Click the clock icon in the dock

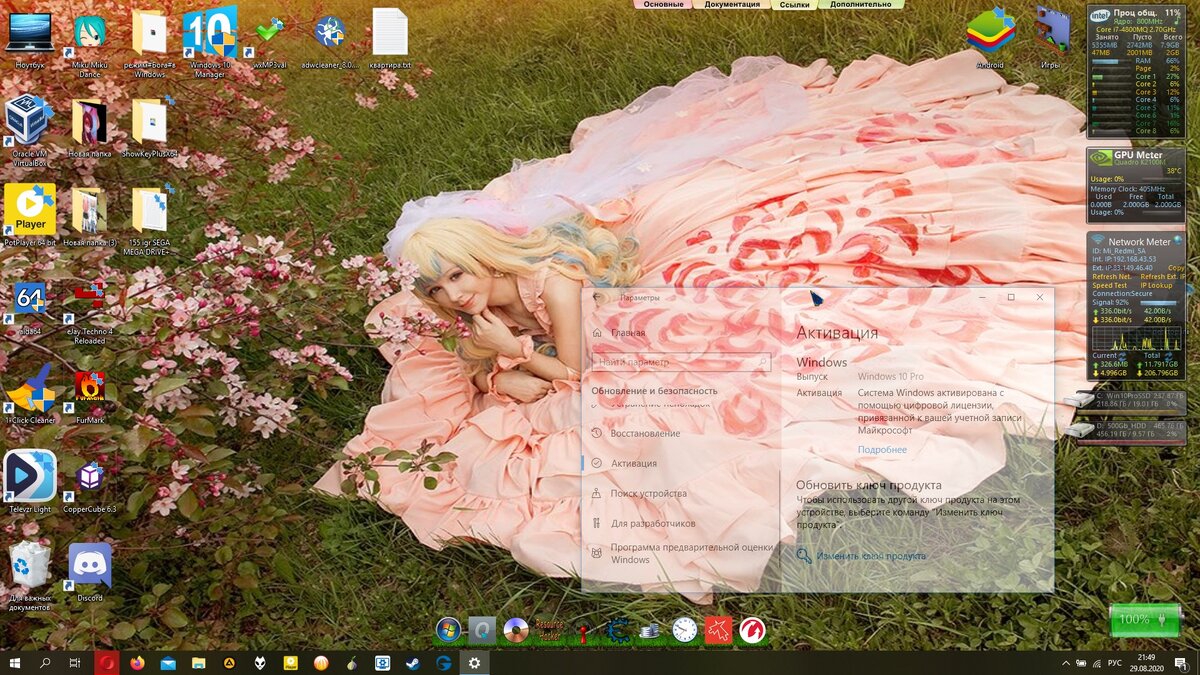[x=685, y=629]
